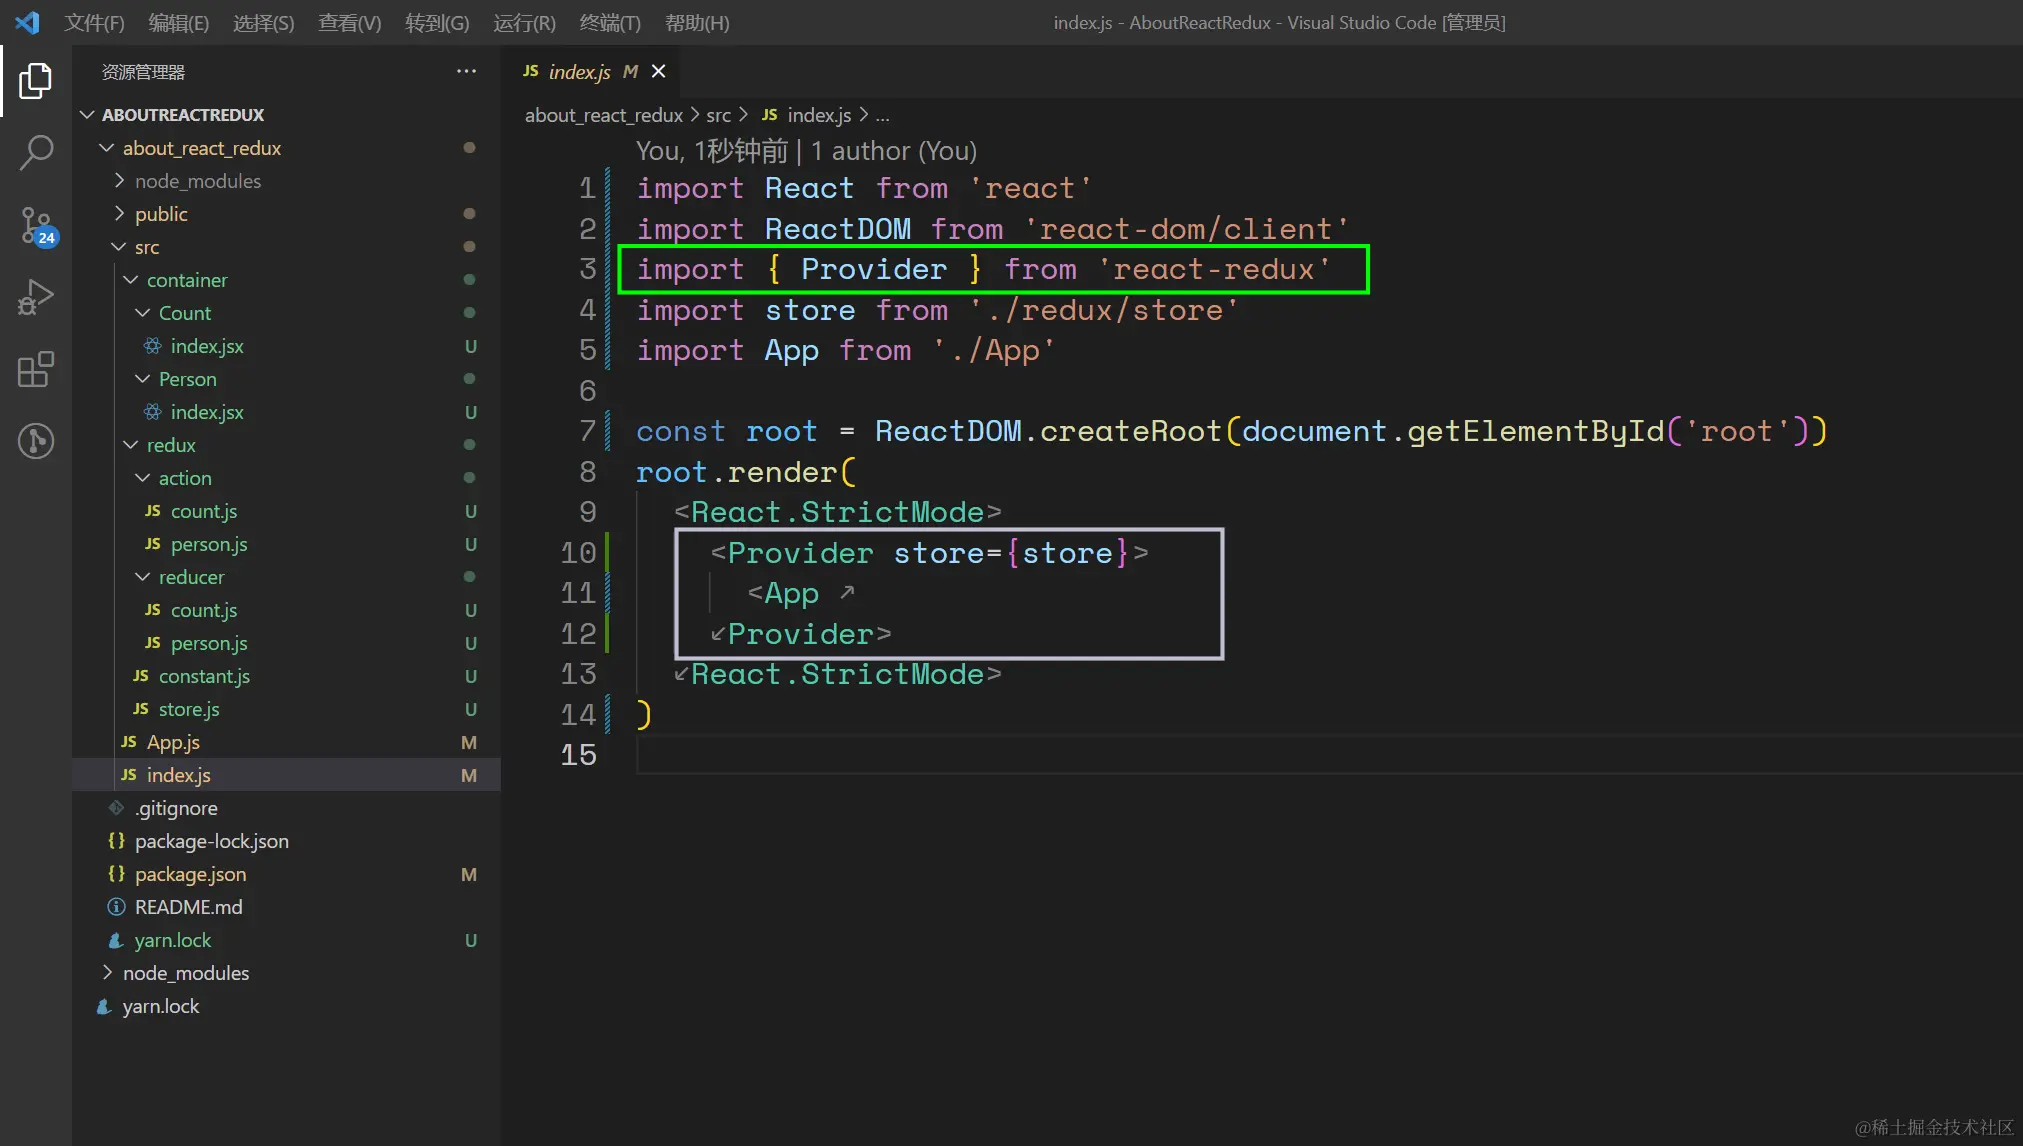This screenshot has width=2023, height=1146.
Task: Open the Run and Debug view
Action: coord(35,297)
